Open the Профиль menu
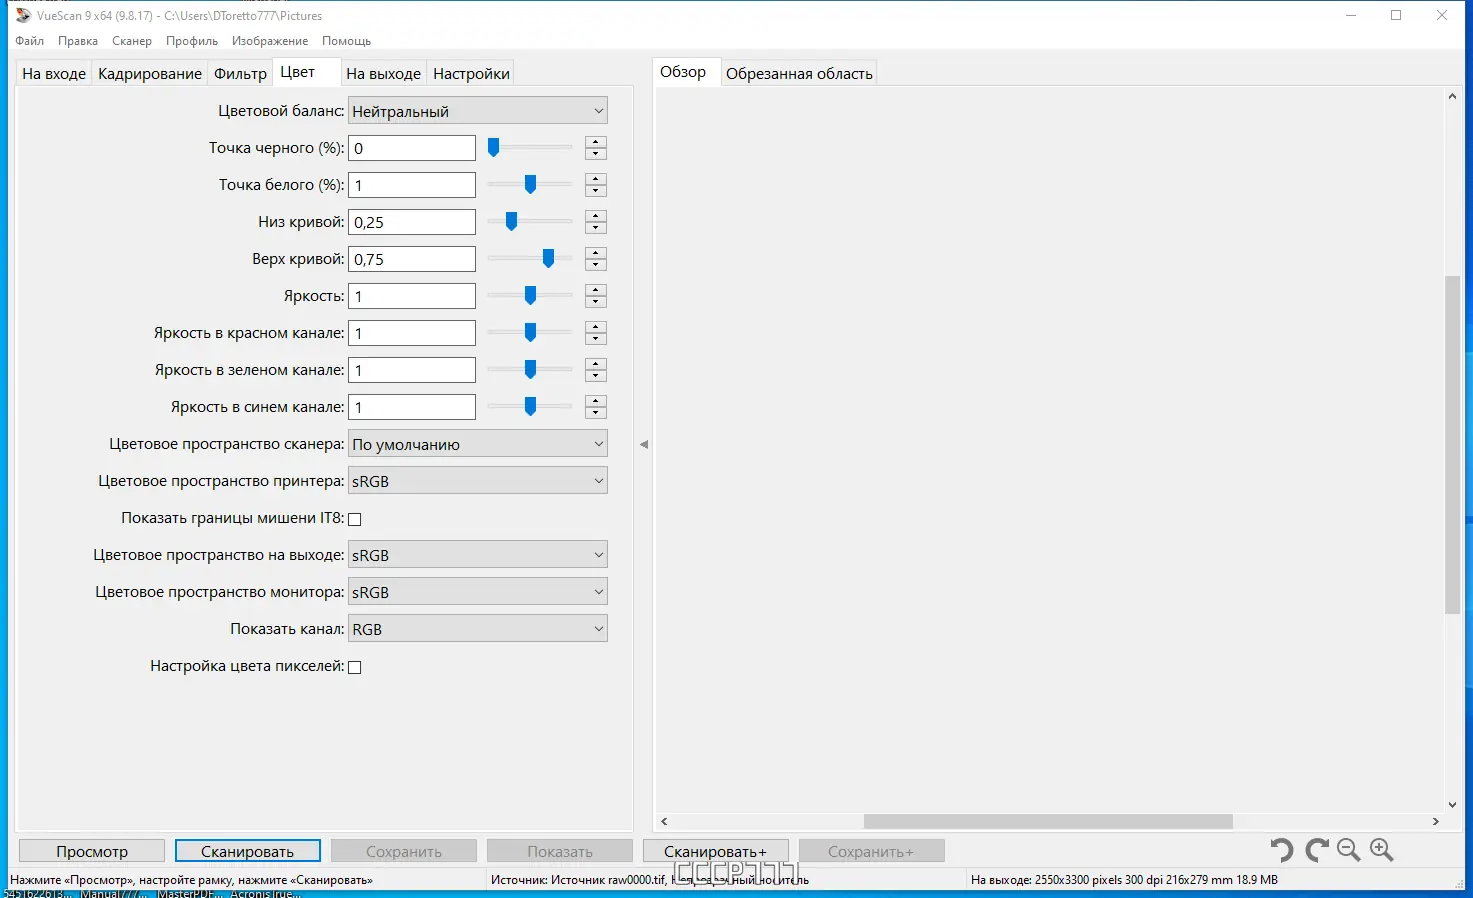1473x898 pixels. 192,41
